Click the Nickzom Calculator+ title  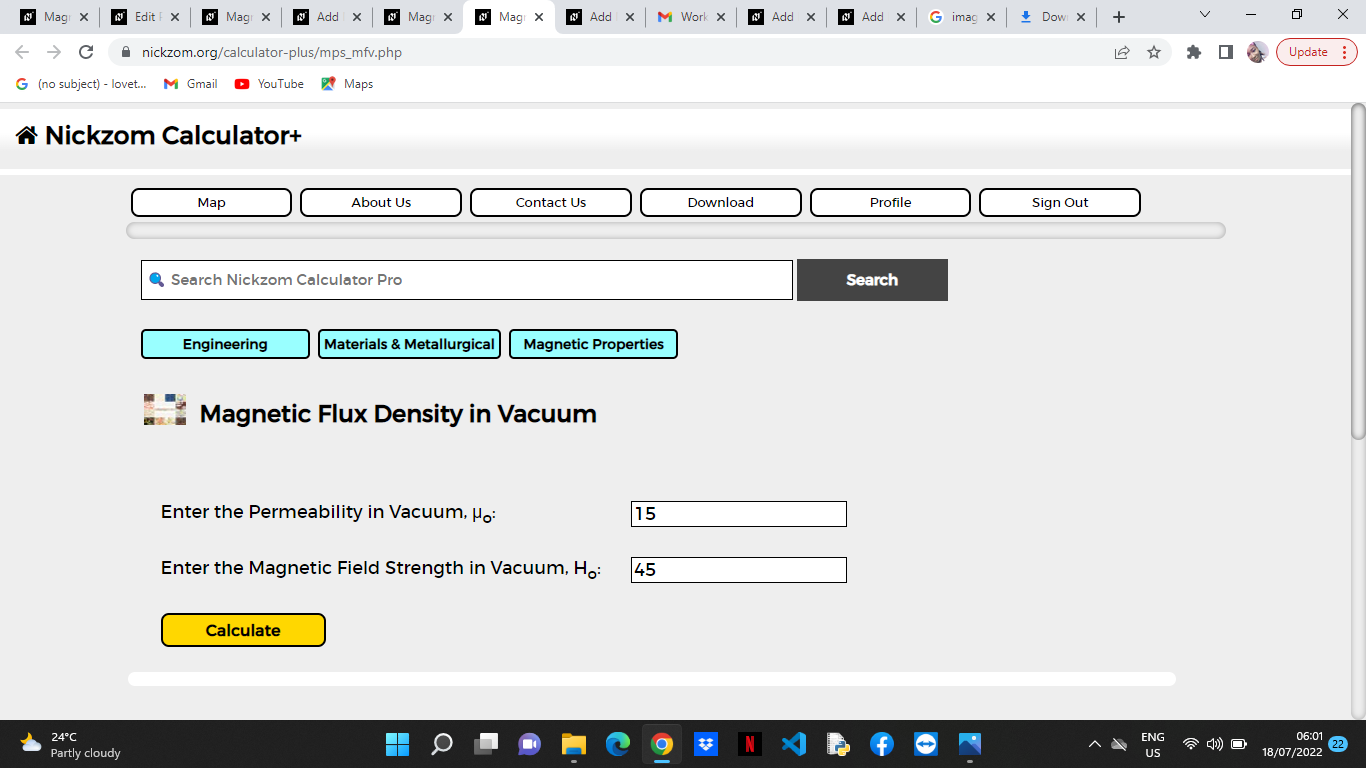(173, 135)
